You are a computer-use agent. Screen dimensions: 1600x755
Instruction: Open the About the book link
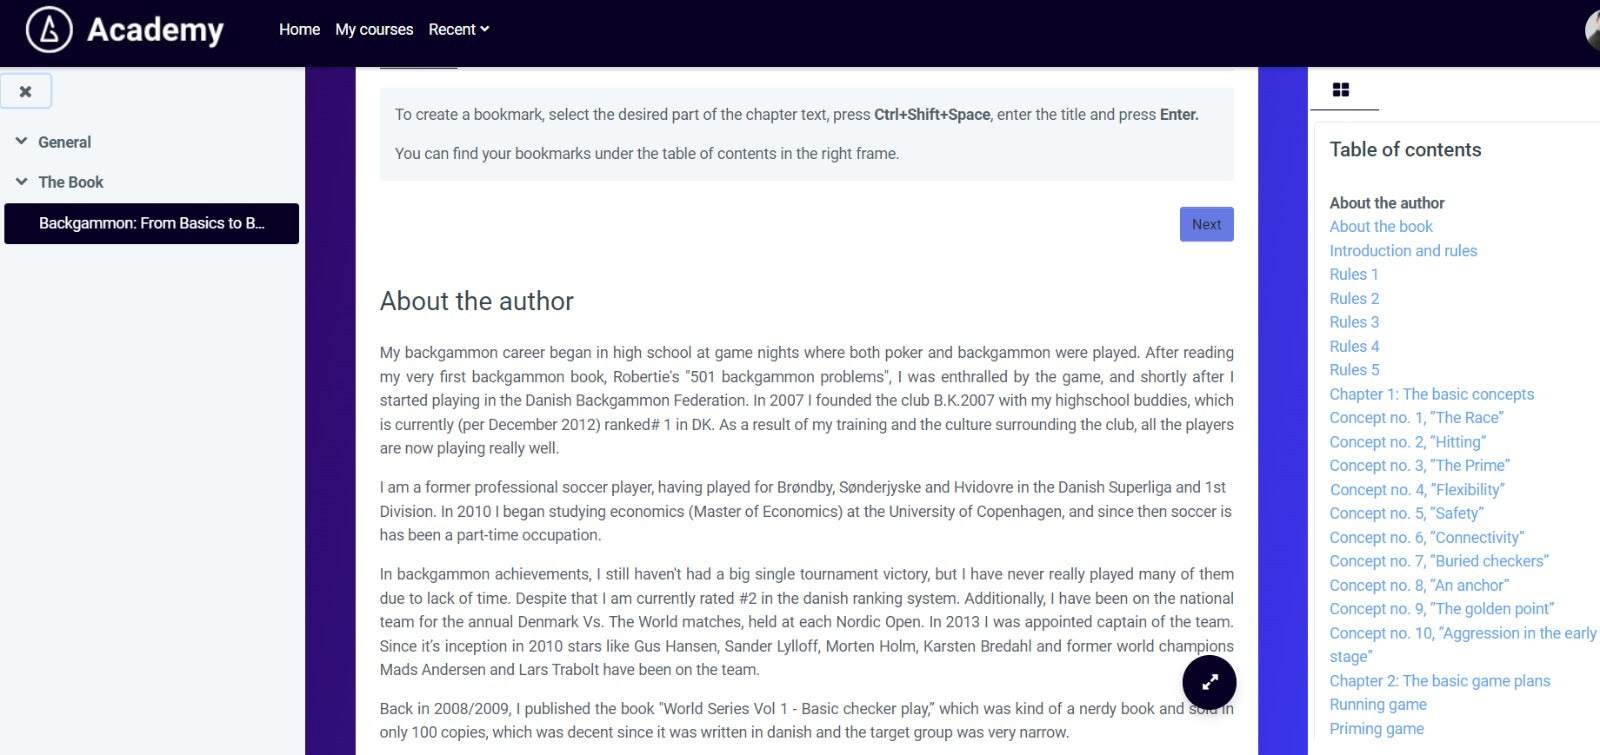[1381, 227]
